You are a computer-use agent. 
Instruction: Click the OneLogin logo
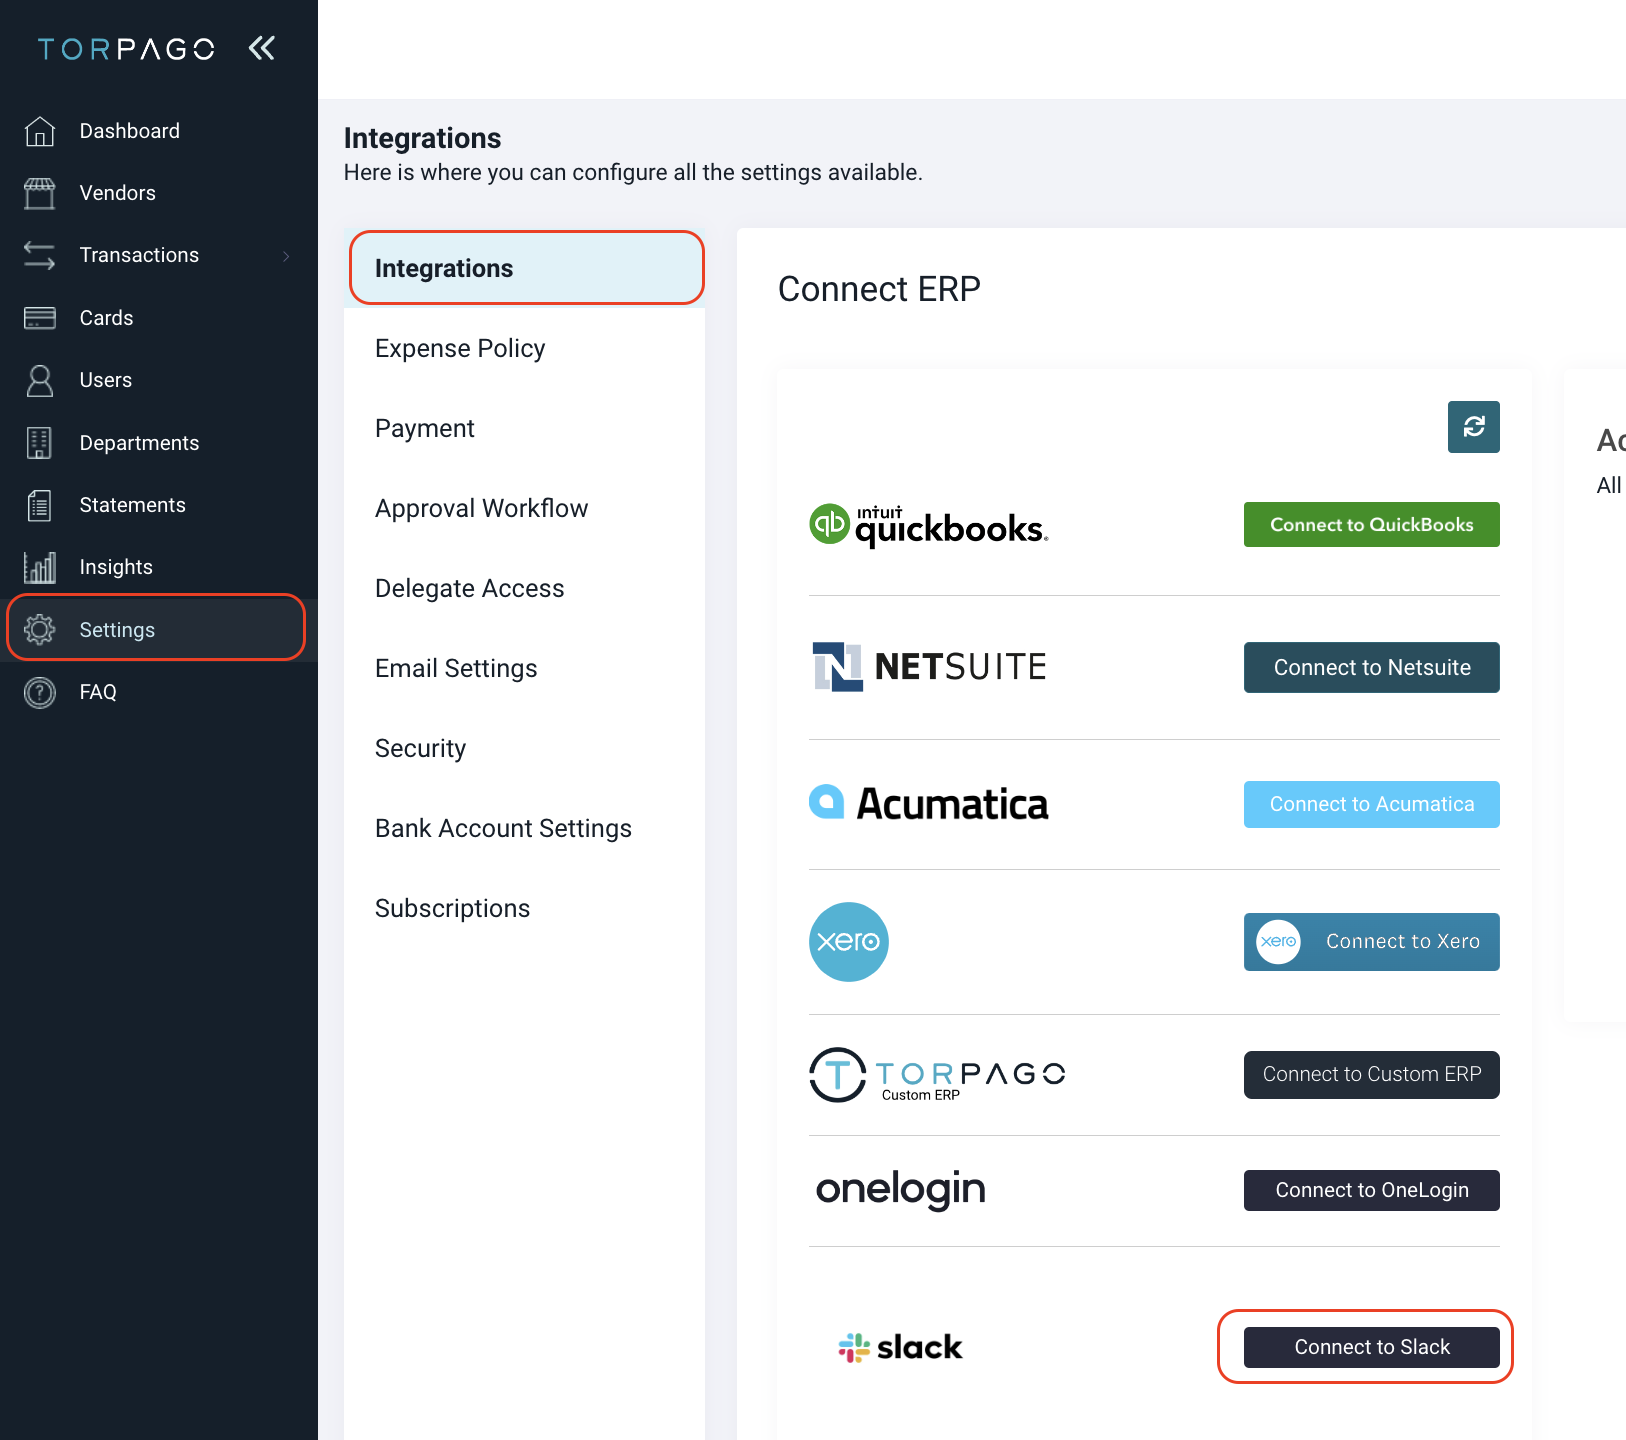coord(901,1190)
